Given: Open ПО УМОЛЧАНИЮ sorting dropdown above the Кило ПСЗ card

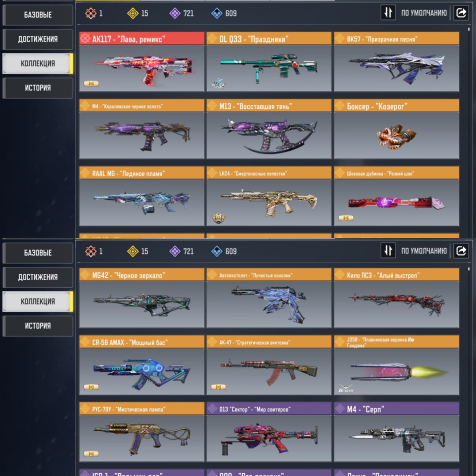Looking at the screenshot, I should tap(424, 251).
